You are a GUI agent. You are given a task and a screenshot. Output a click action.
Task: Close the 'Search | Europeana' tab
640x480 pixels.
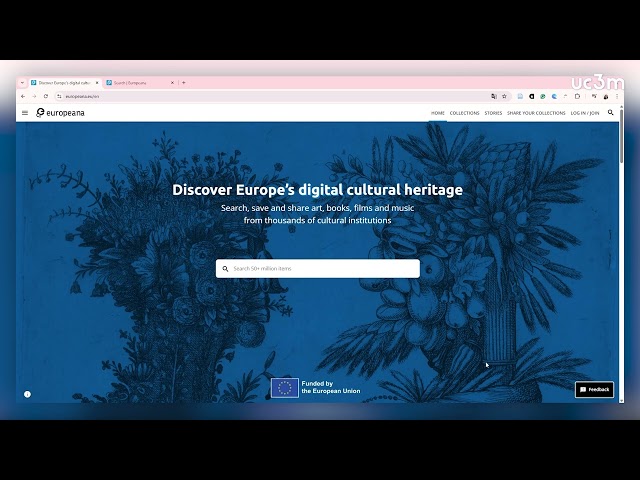point(172,83)
